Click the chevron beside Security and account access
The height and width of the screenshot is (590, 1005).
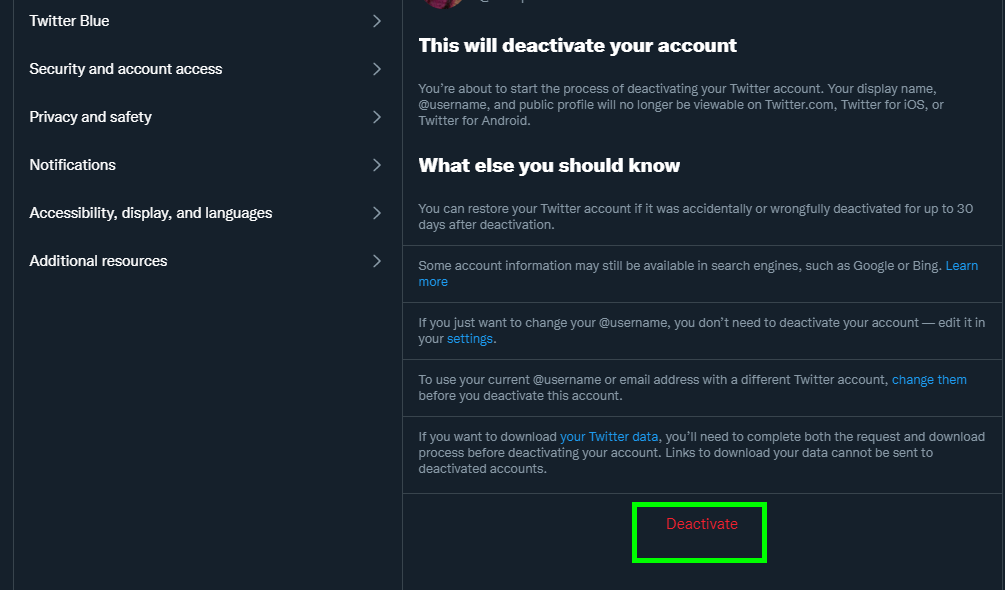click(x=377, y=69)
